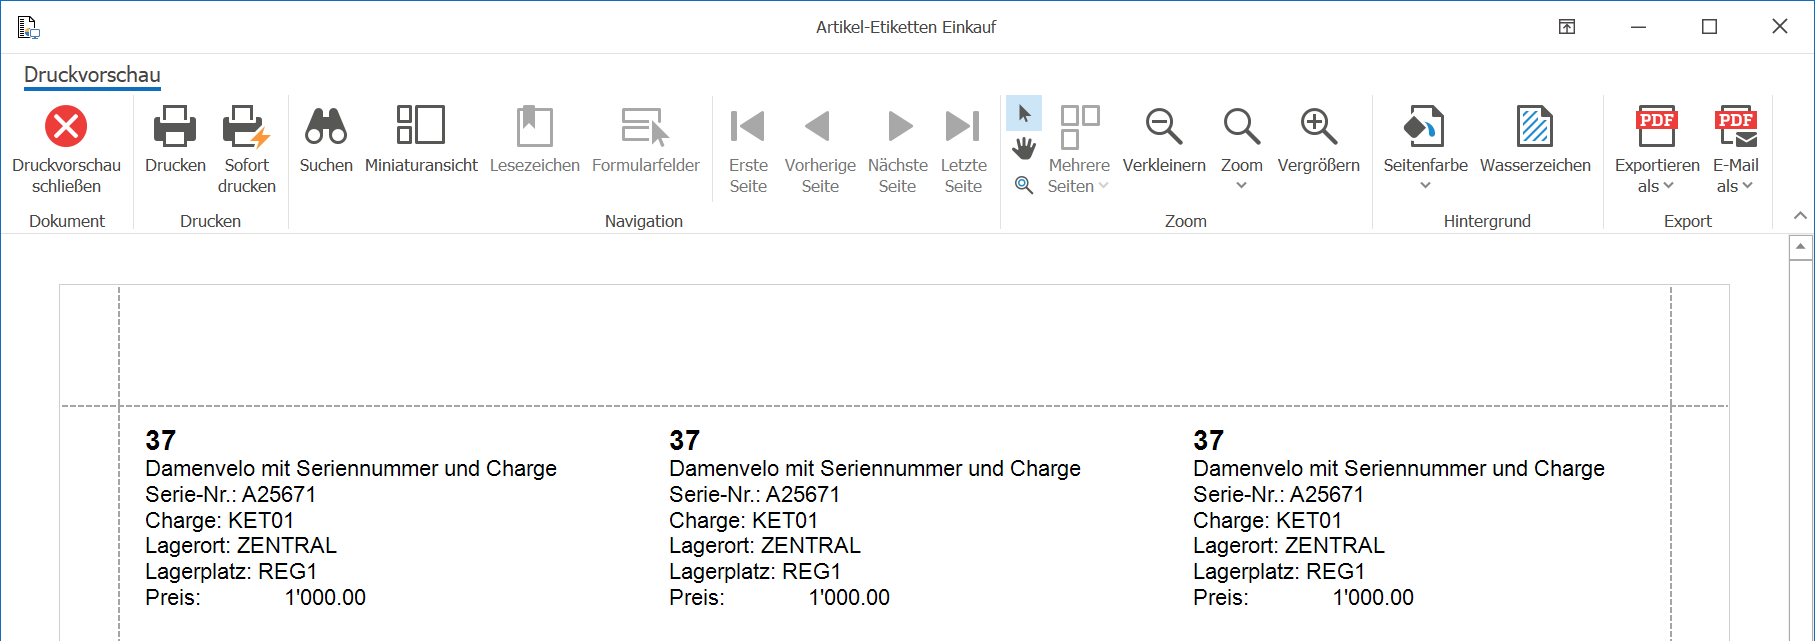Screen dimensions: 1815x641
Task: Open the E-Mail als PDF dropdown
Action: pyautogui.click(x=1735, y=148)
